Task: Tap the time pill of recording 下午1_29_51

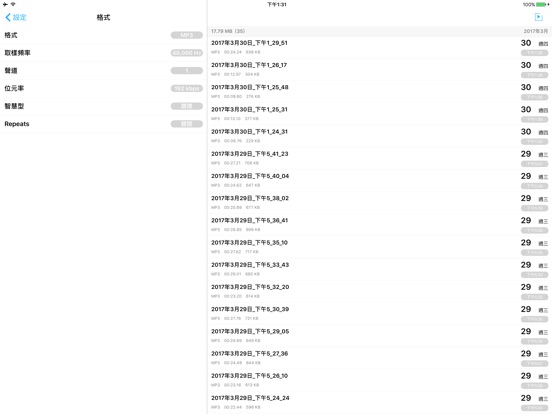Action: (534, 53)
